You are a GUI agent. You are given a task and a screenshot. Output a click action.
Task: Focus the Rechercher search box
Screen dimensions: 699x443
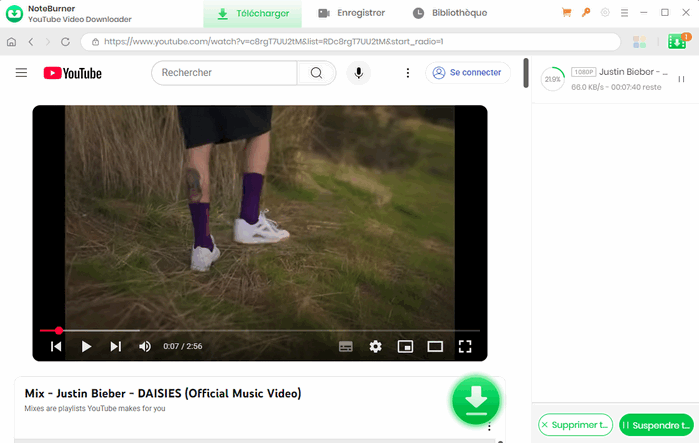pyautogui.click(x=225, y=73)
